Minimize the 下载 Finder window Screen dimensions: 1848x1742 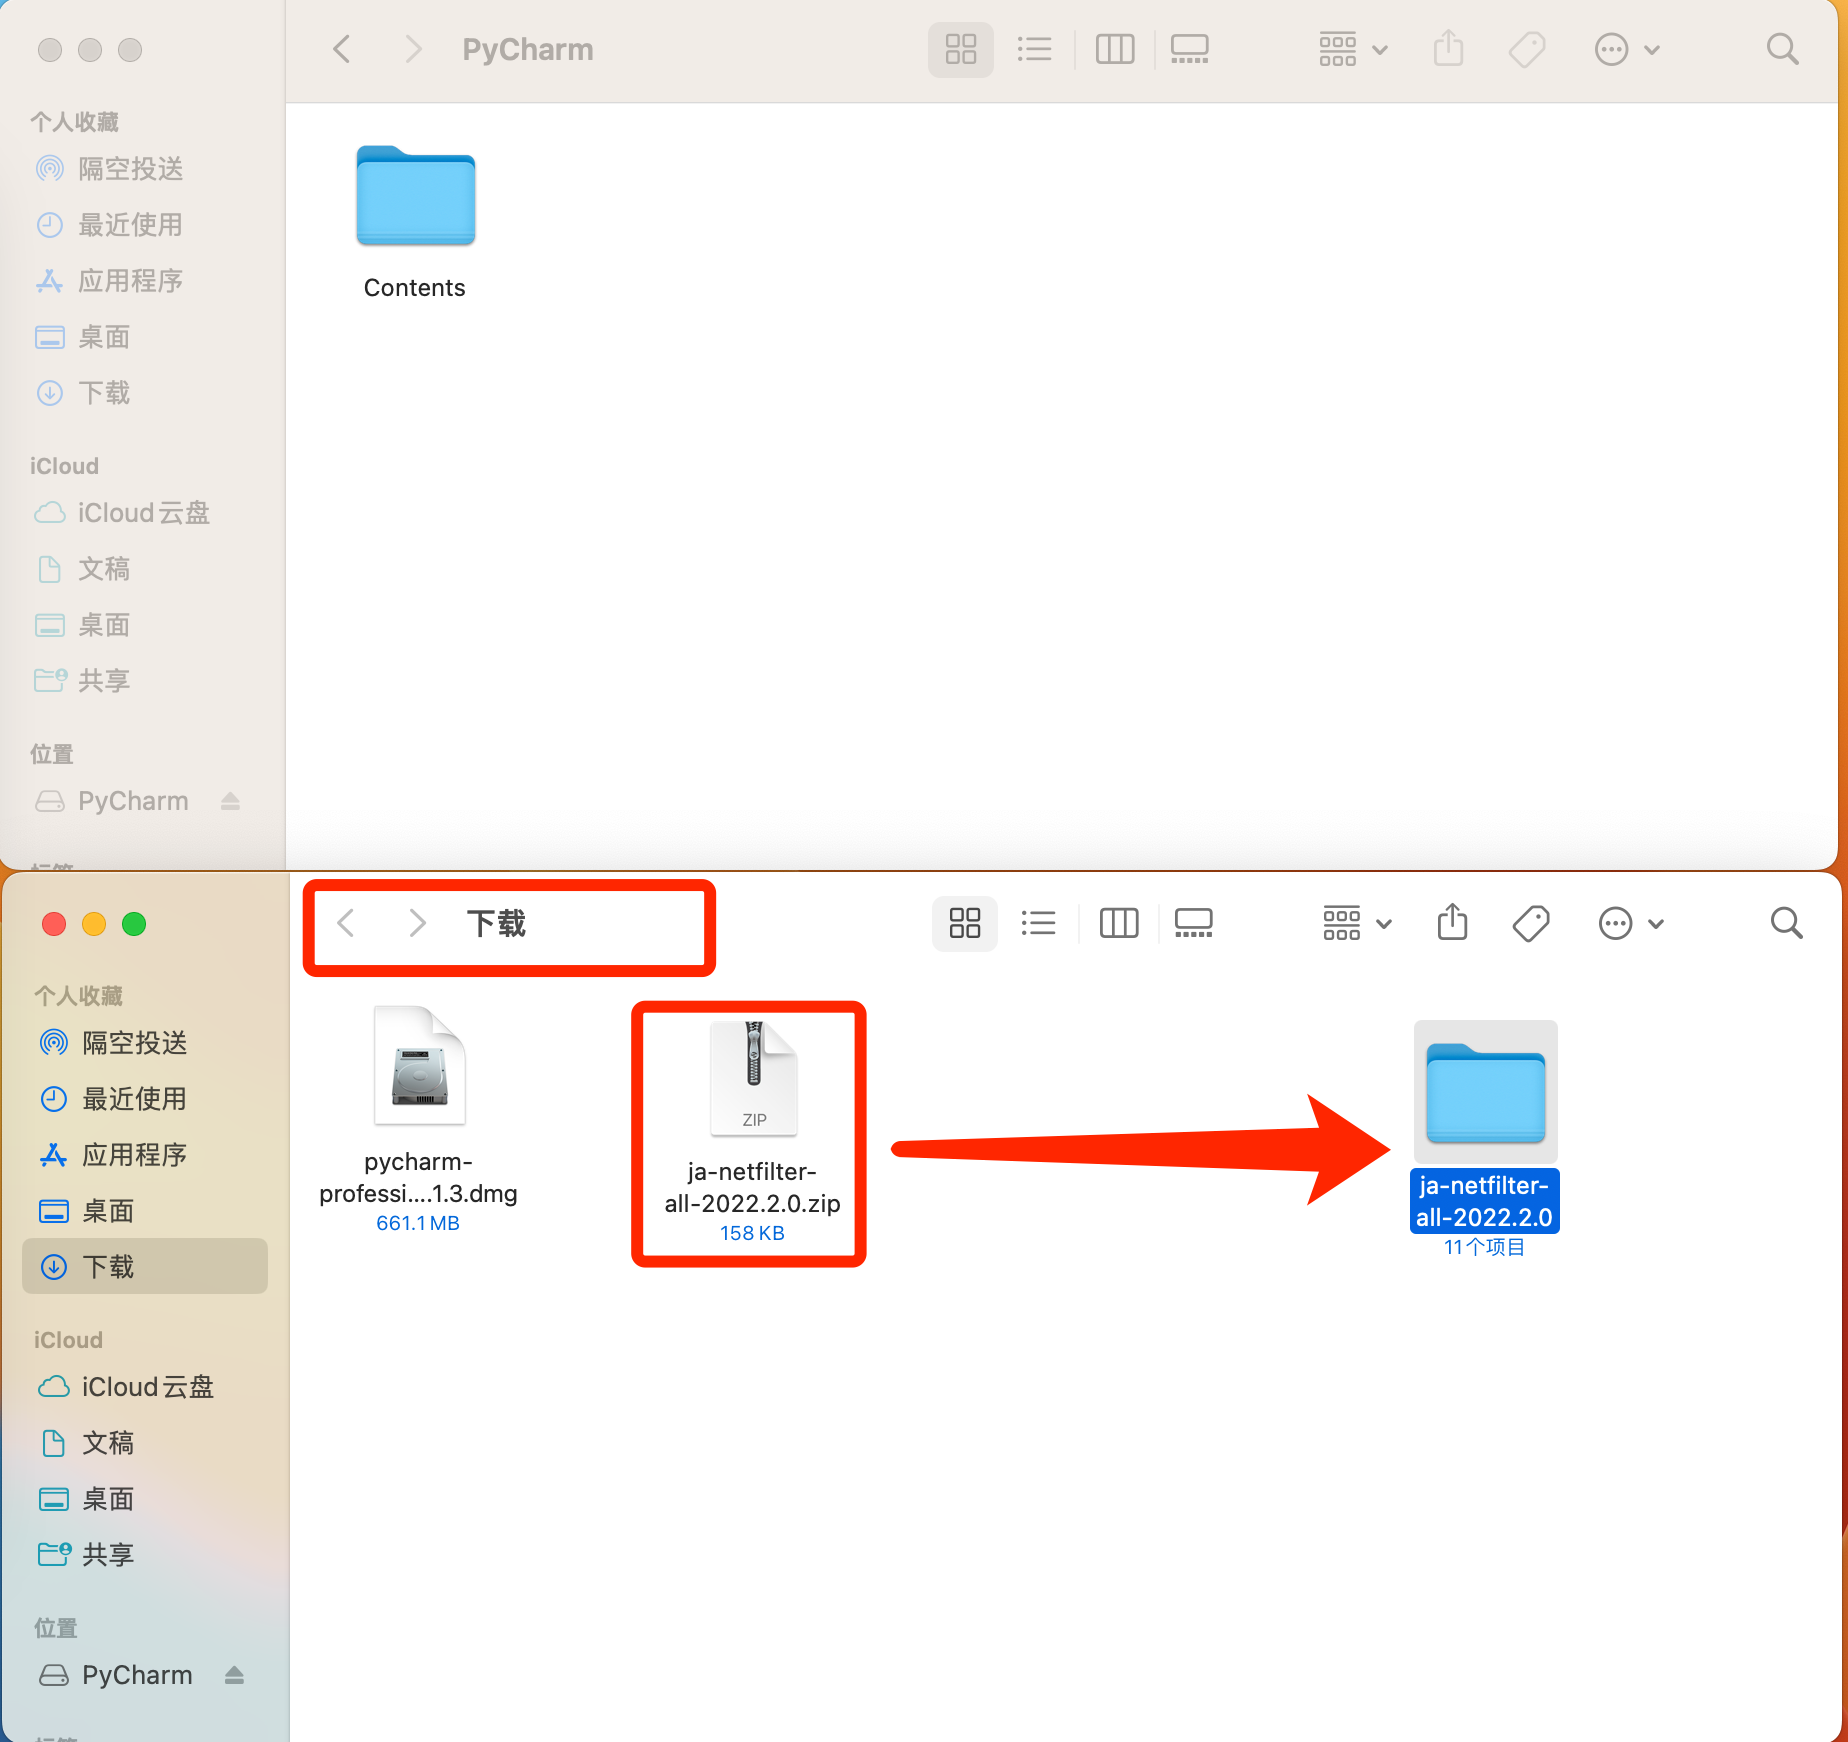94,923
